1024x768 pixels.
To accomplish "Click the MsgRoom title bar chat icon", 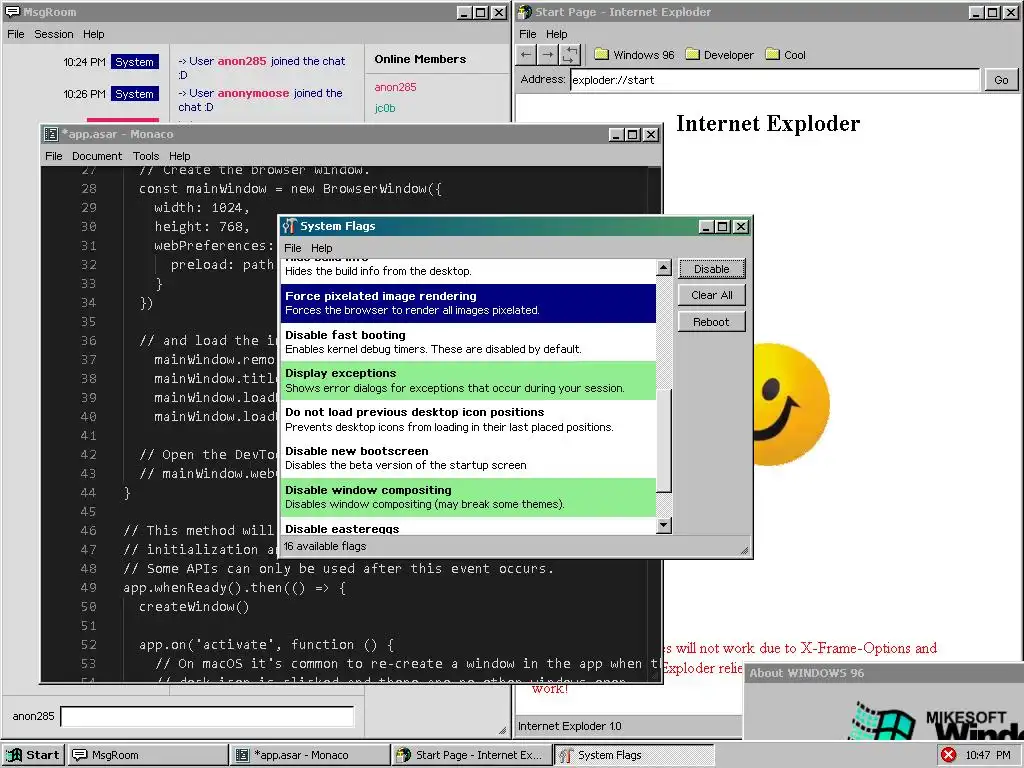I will click(12, 12).
